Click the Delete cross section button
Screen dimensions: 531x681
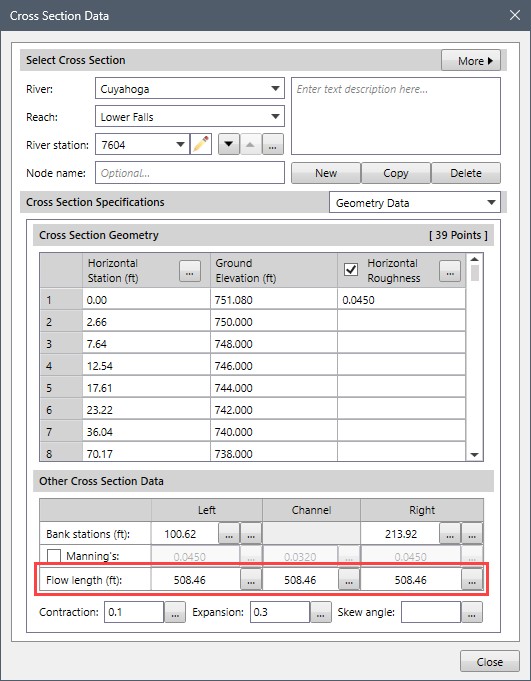point(466,173)
